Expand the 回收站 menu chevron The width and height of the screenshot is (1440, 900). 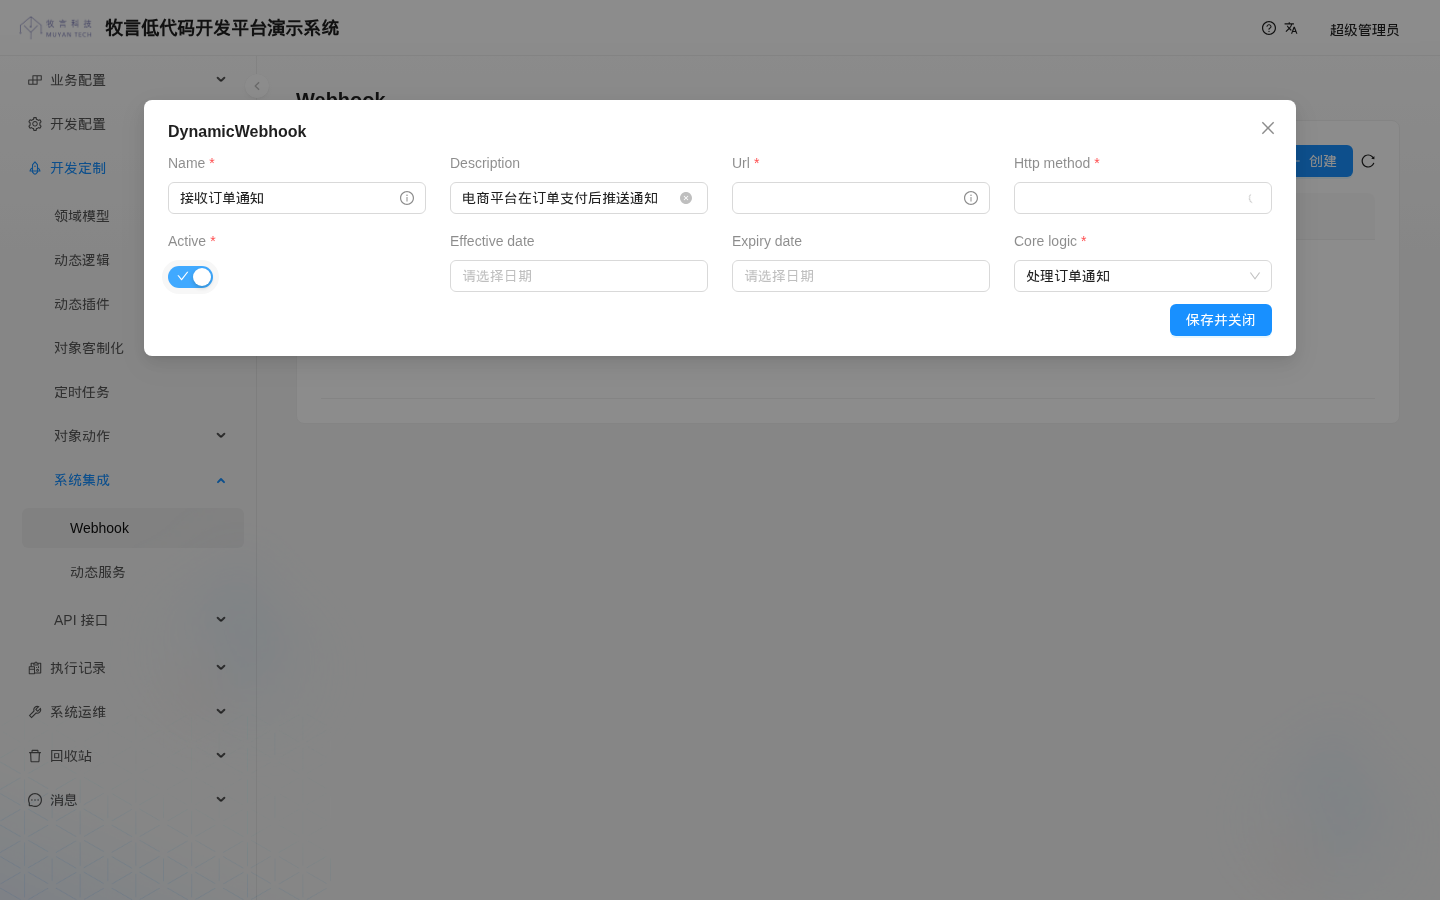(221, 756)
